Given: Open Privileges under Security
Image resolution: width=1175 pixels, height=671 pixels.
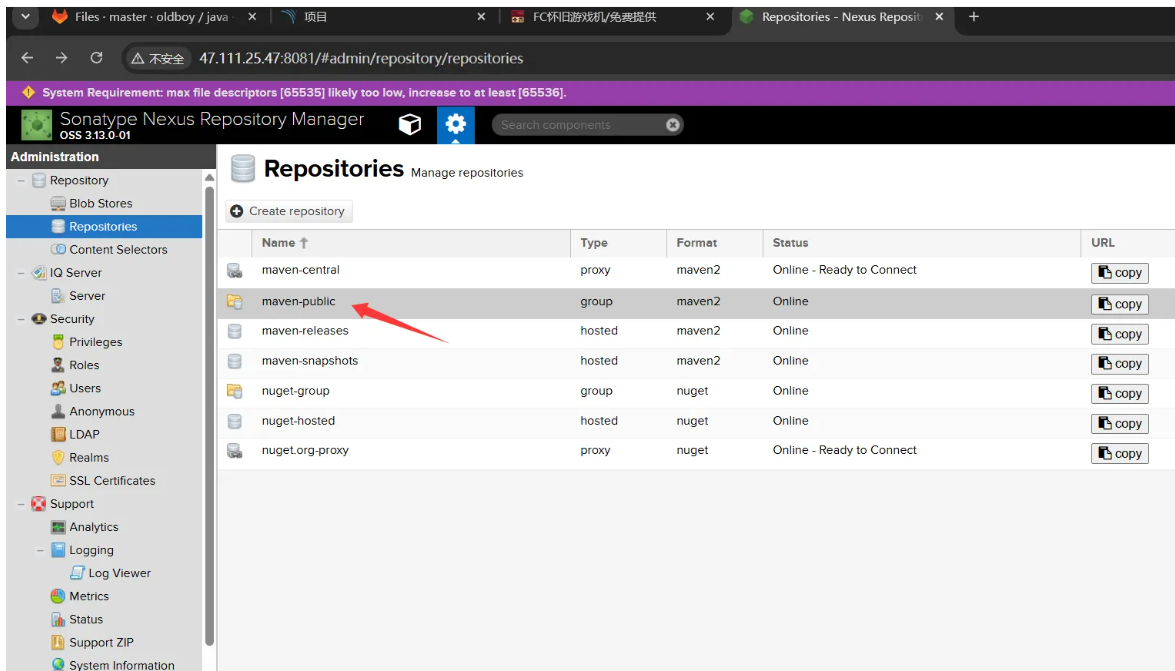Looking at the screenshot, I should pos(95,342).
